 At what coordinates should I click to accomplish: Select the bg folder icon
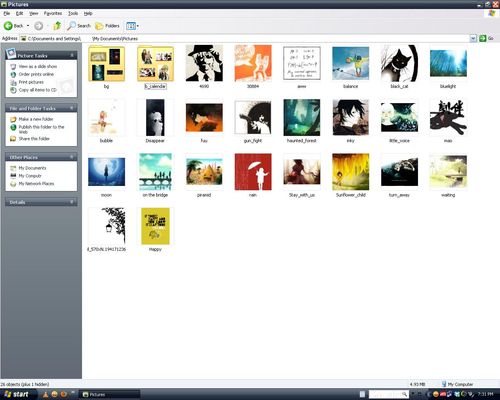click(106, 64)
